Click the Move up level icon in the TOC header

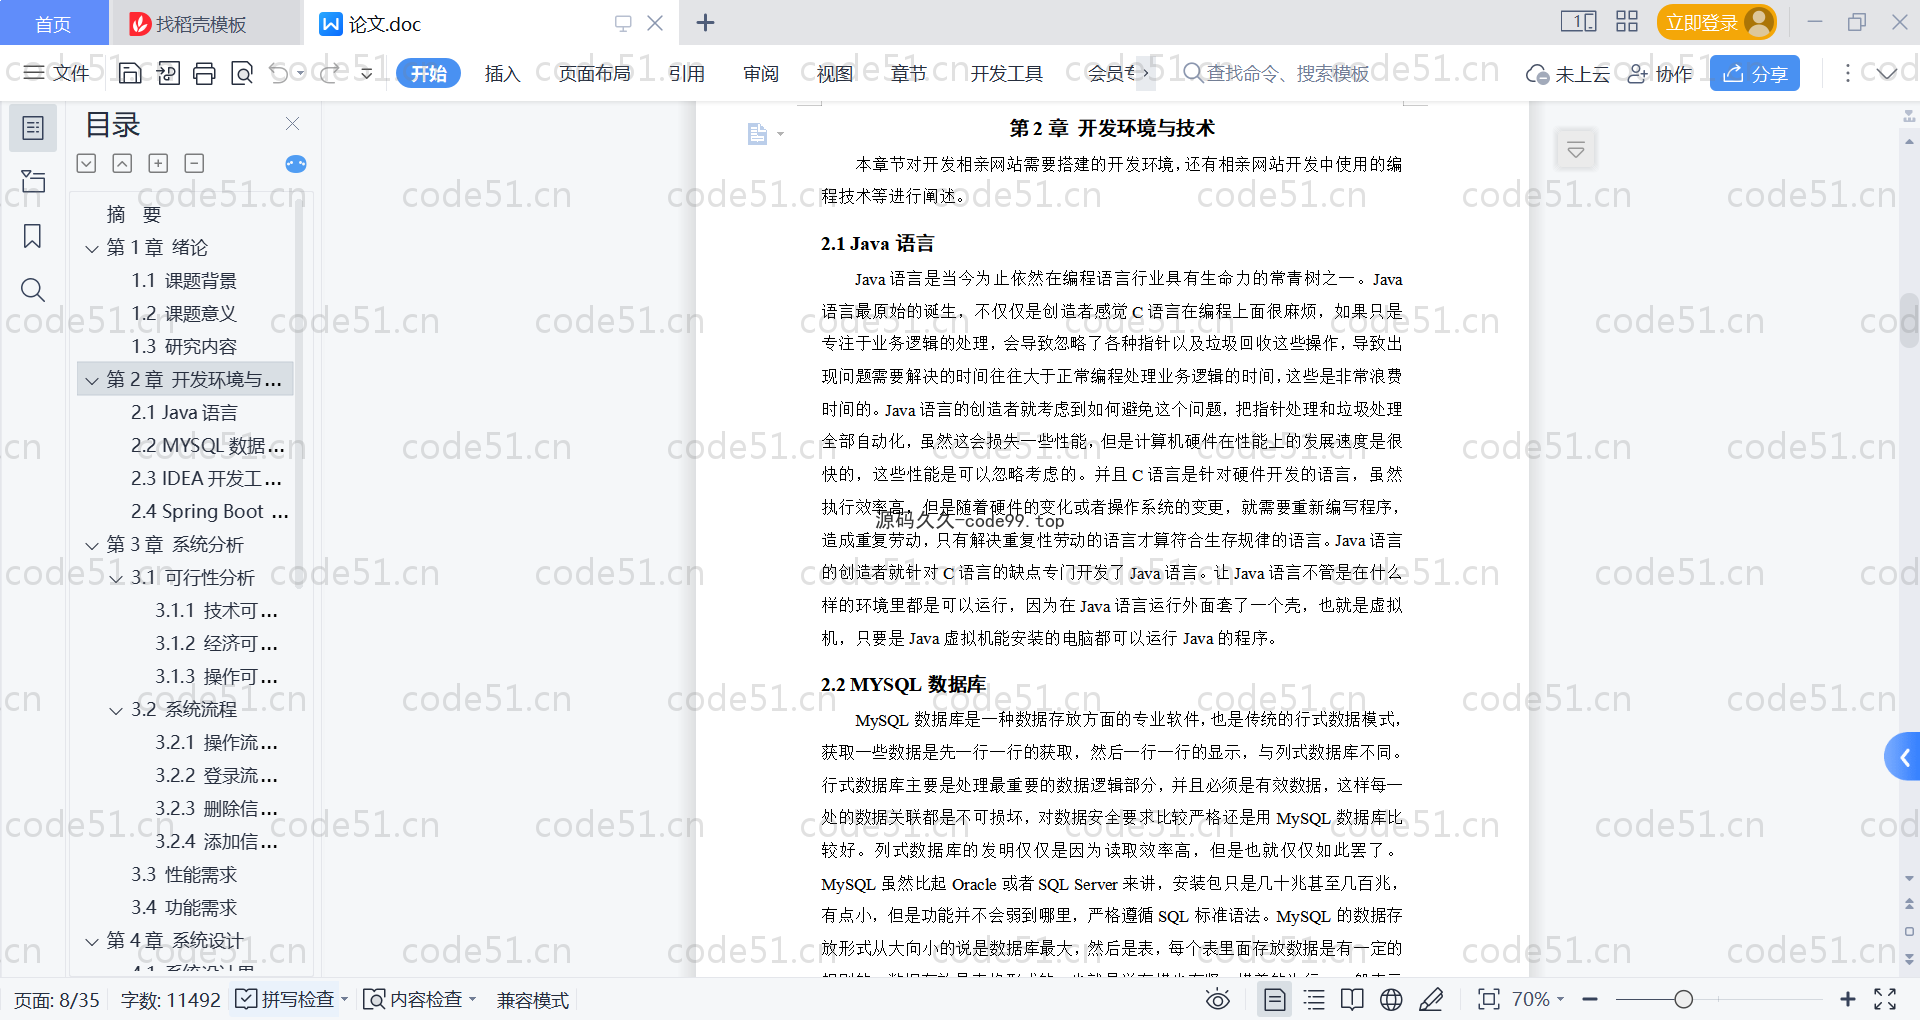pos(122,163)
